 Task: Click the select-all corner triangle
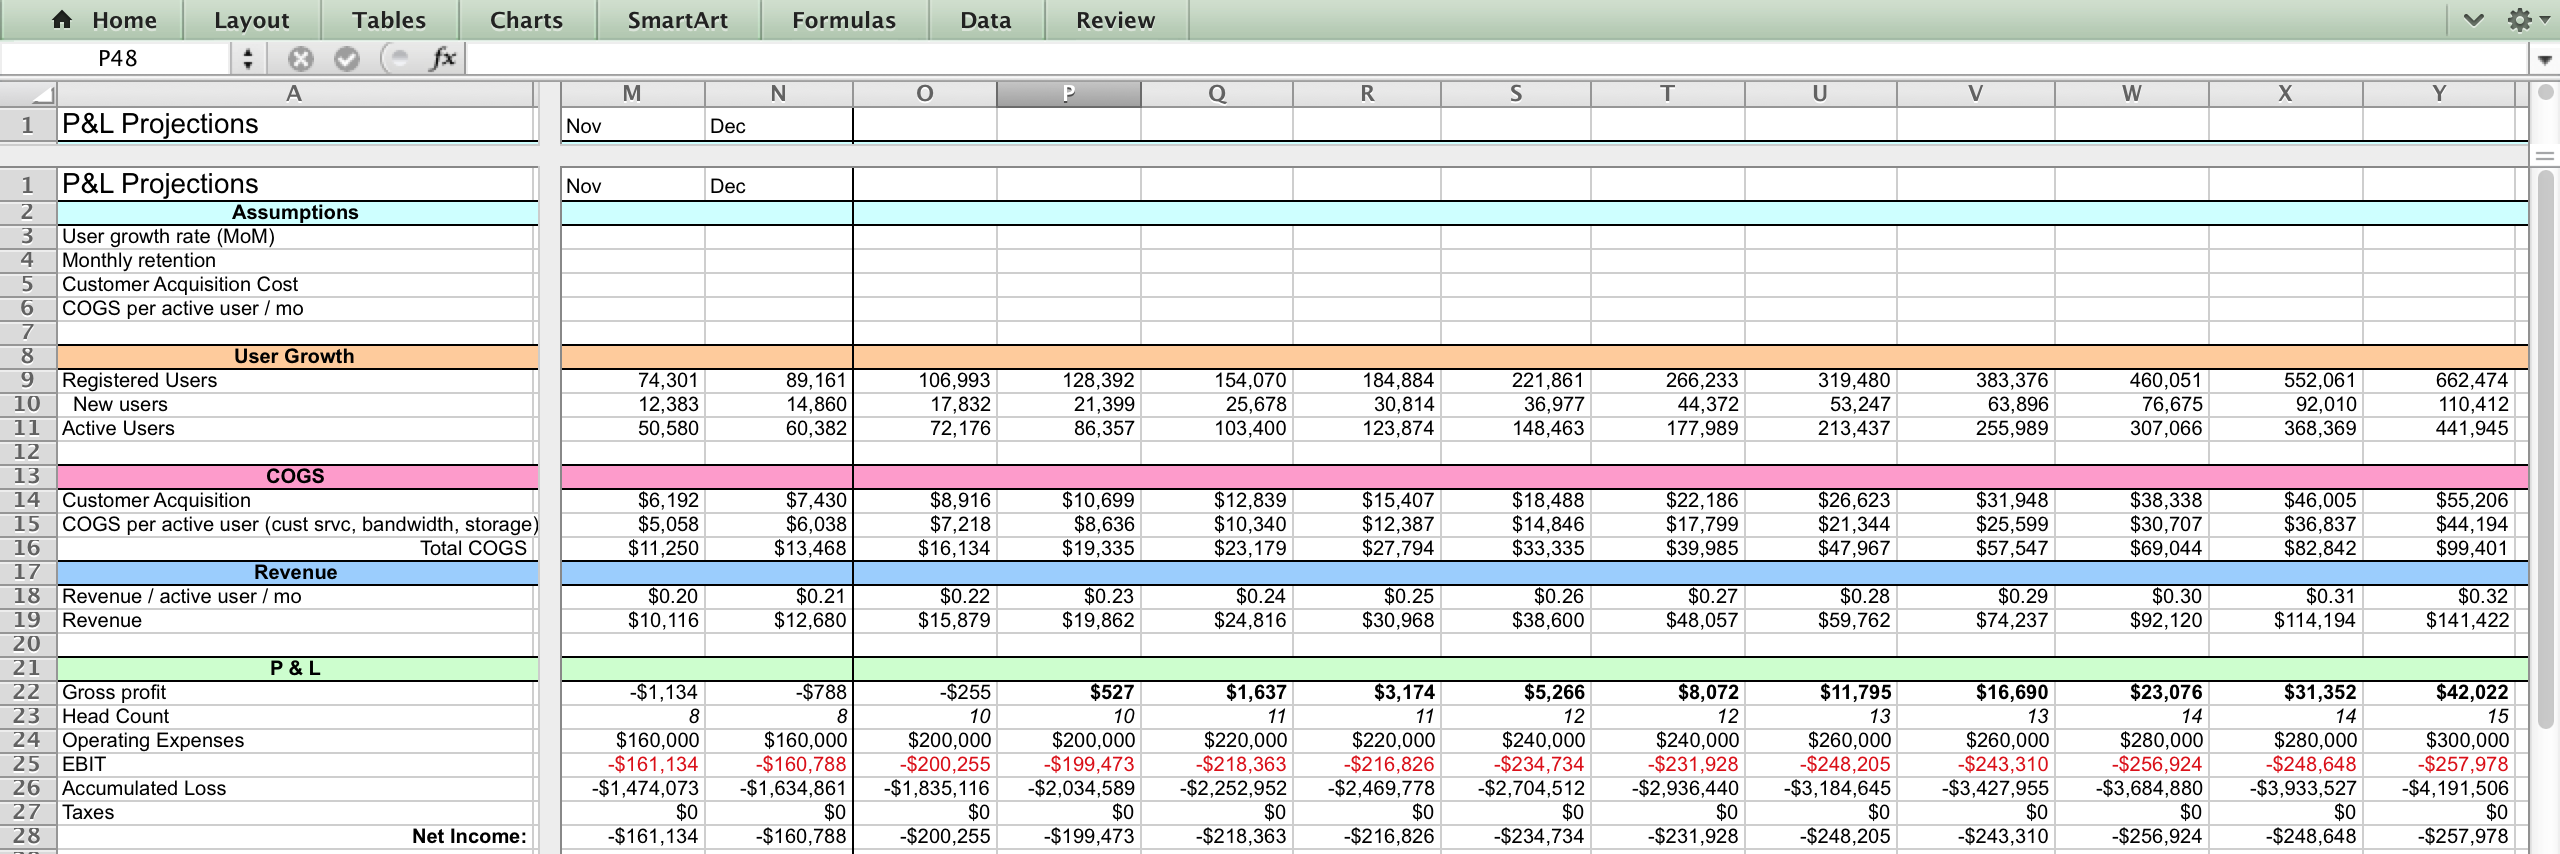coord(41,95)
